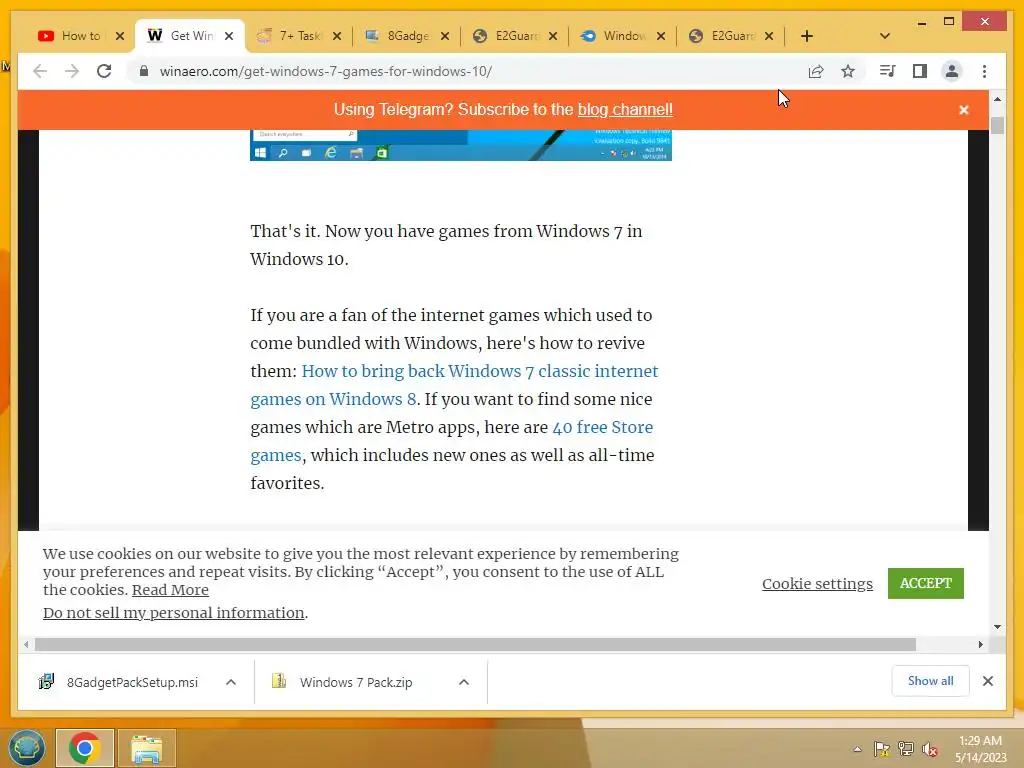Close the 'Window' tab

pyautogui.click(x=661, y=36)
